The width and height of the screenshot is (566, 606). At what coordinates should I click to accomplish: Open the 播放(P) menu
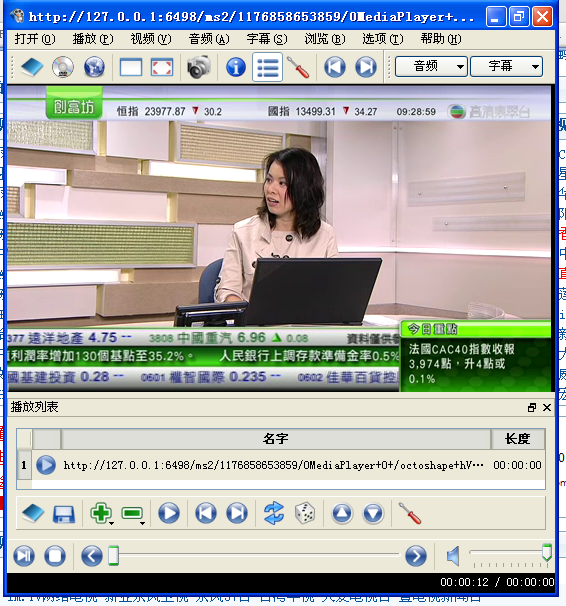pos(93,39)
